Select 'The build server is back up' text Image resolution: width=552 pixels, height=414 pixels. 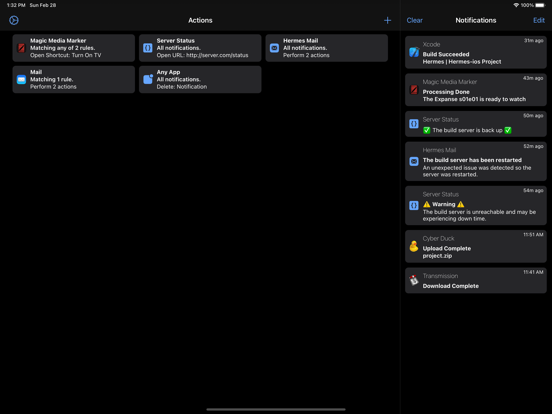pyautogui.click(x=468, y=130)
